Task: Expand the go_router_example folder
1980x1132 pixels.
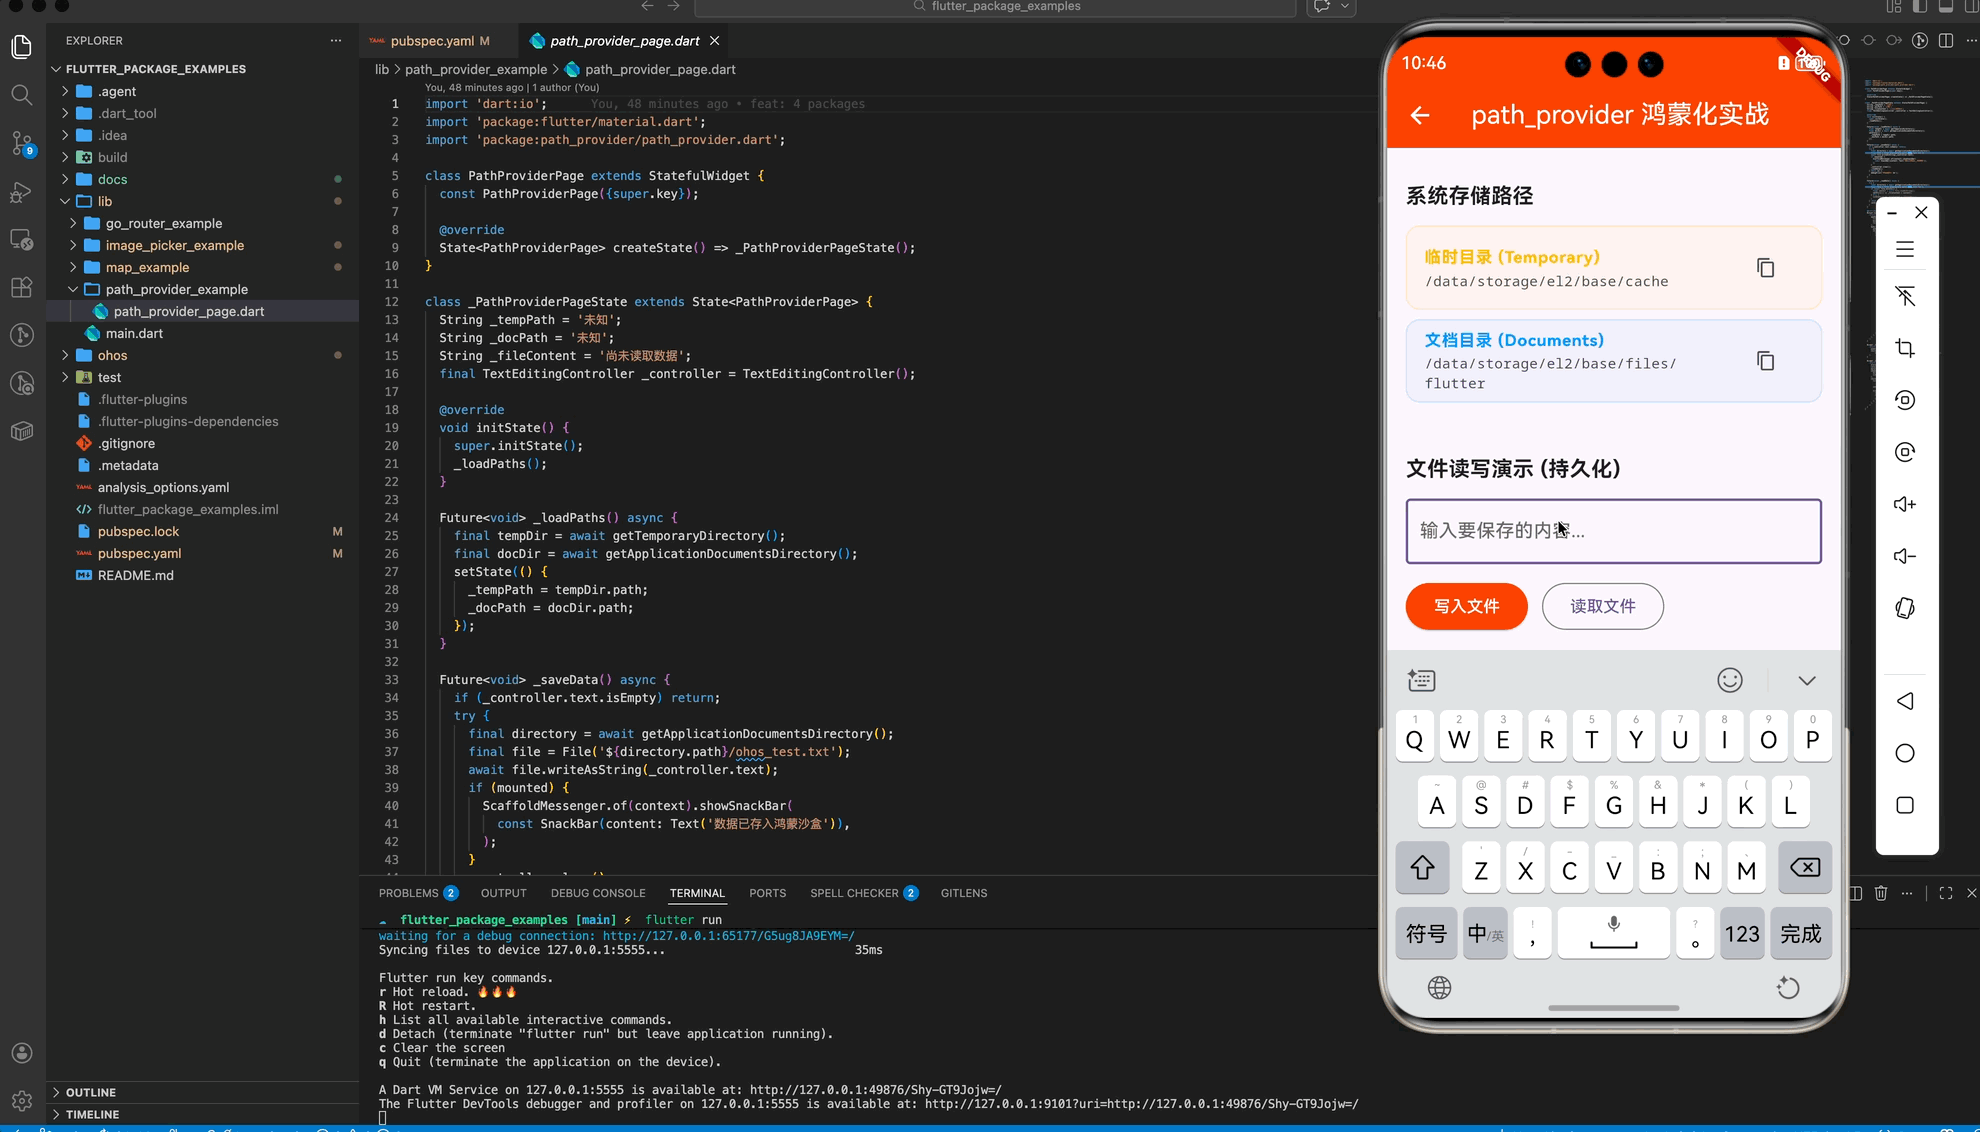Action: click(x=164, y=223)
